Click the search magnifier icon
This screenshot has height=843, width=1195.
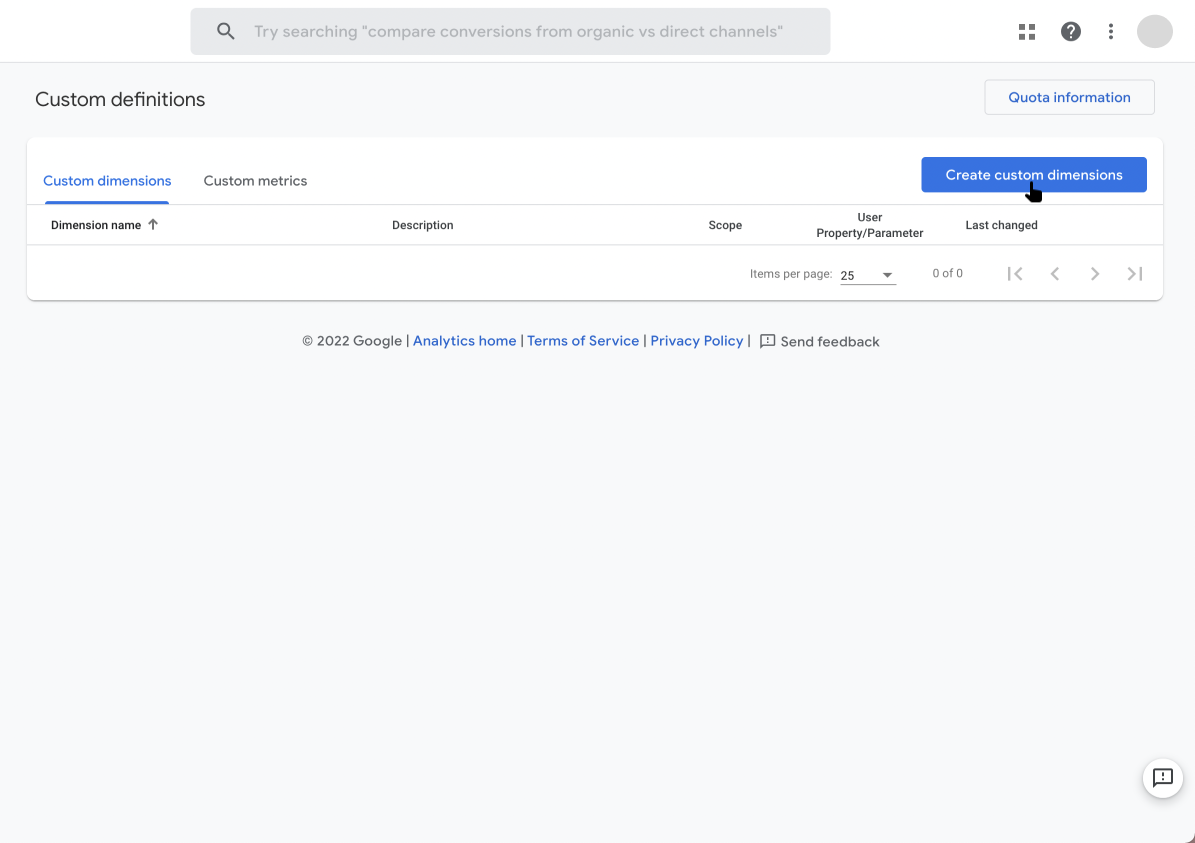coord(226,32)
